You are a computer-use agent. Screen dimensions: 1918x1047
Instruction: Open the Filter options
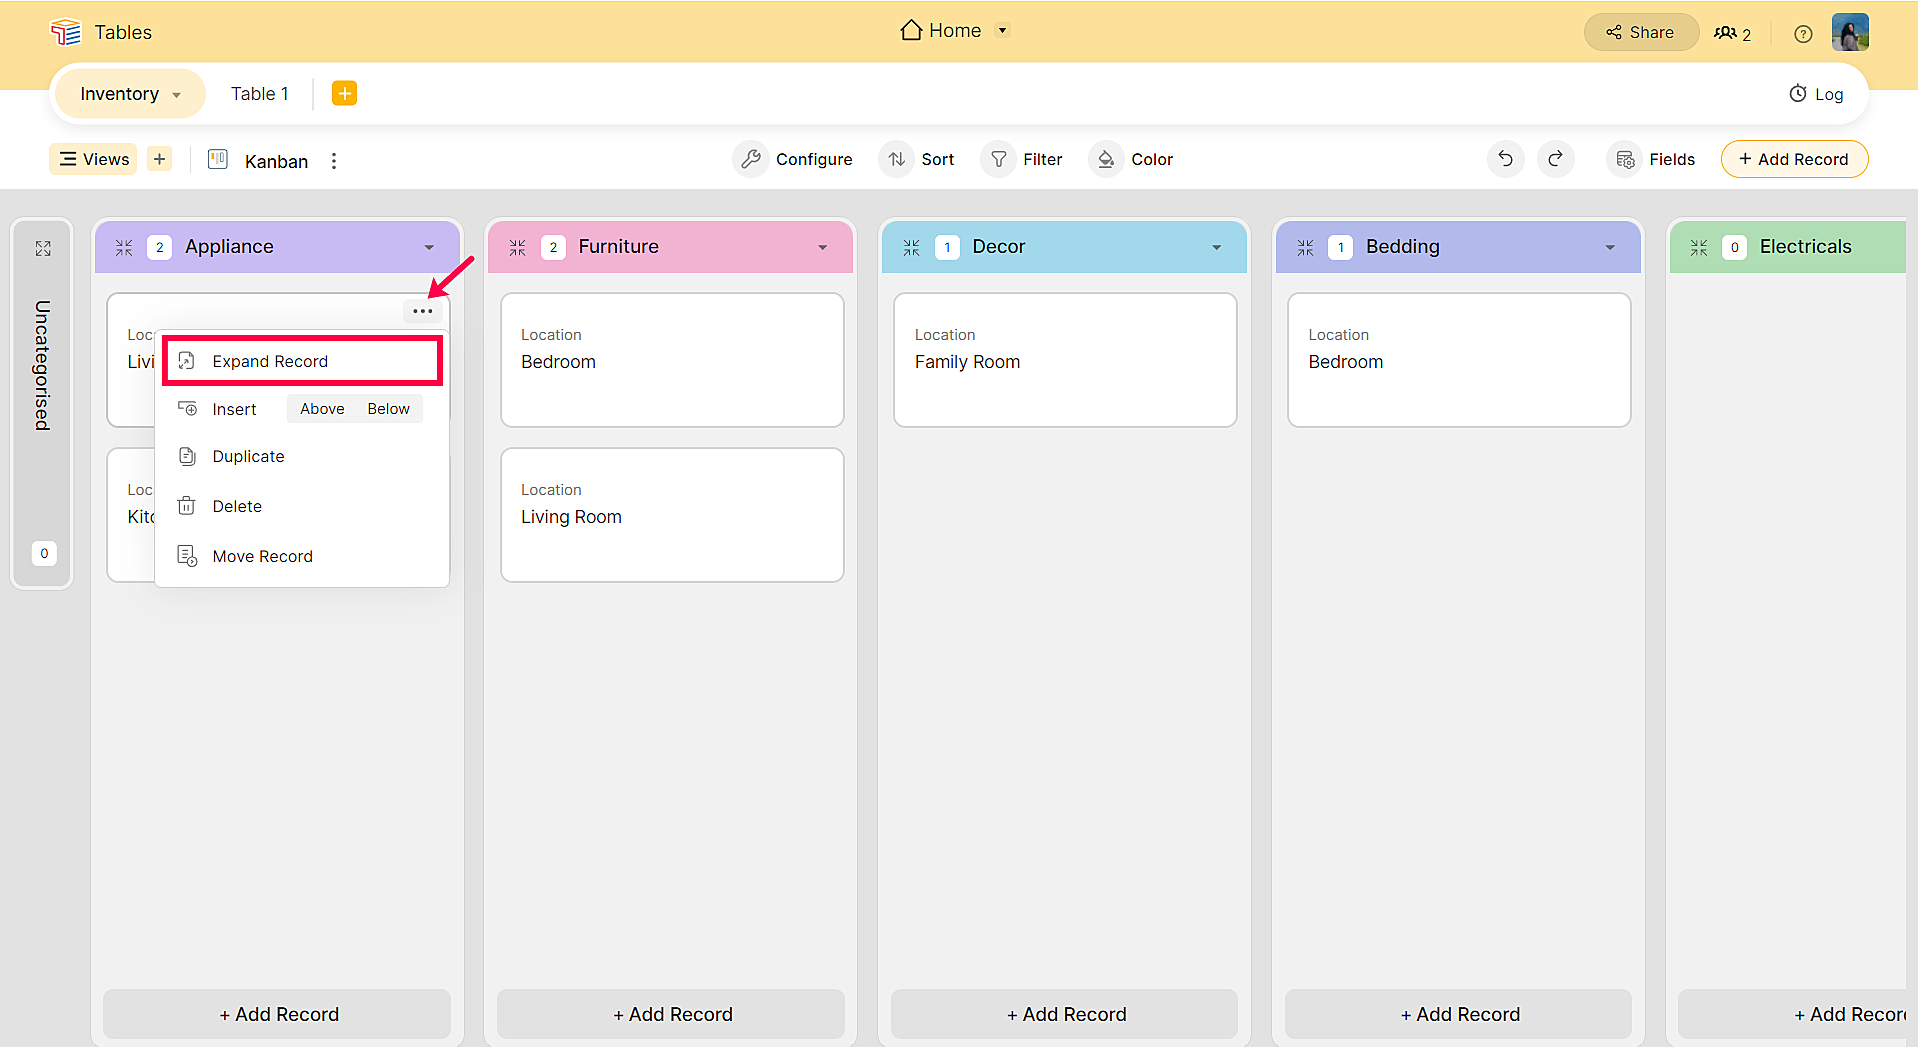click(x=1022, y=159)
